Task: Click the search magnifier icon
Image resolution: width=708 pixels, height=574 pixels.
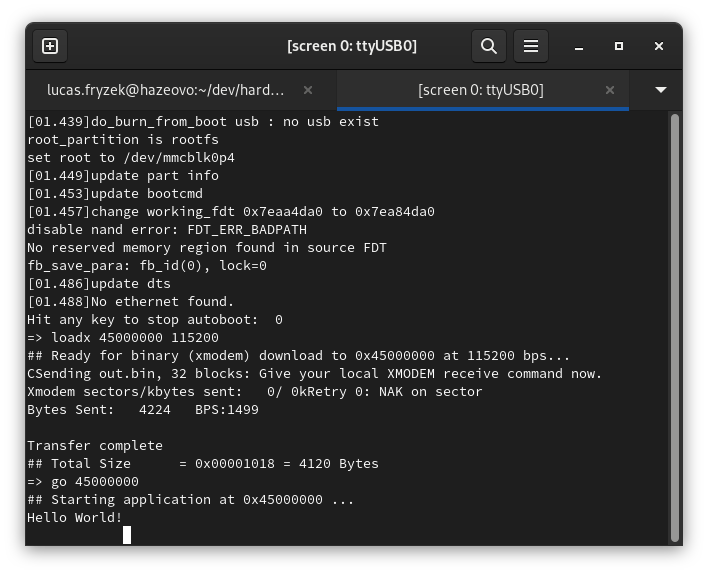Action: tap(488, 46)
